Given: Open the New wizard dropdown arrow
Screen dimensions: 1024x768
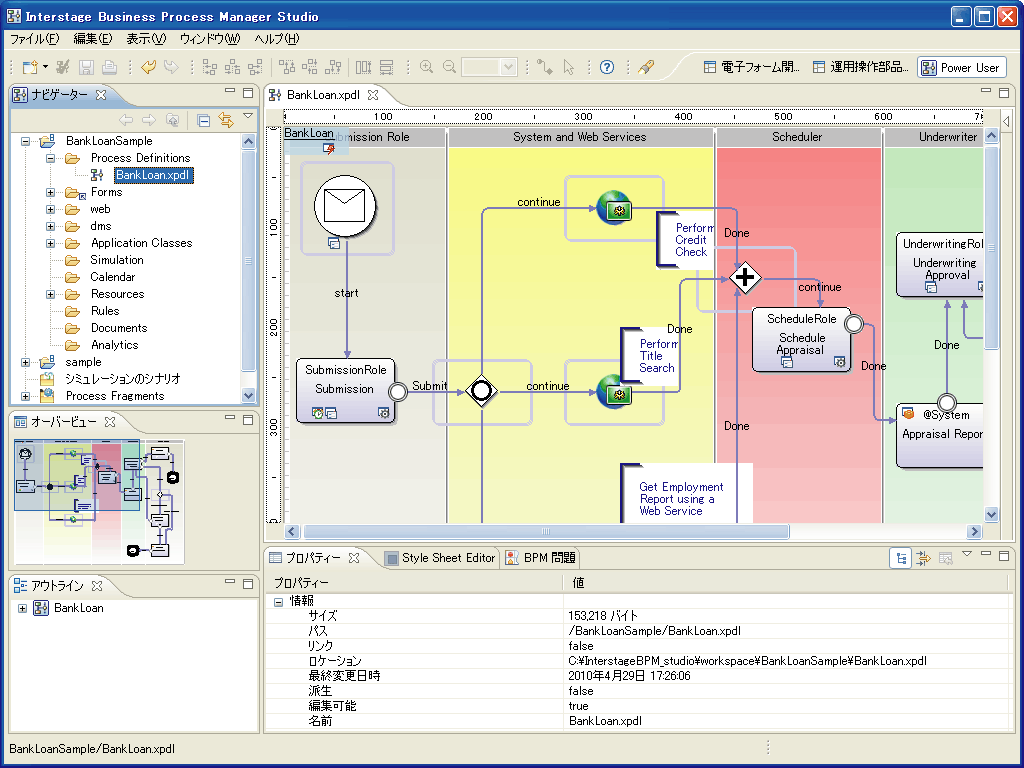Looking at the screenshot, I should point(45,67).
